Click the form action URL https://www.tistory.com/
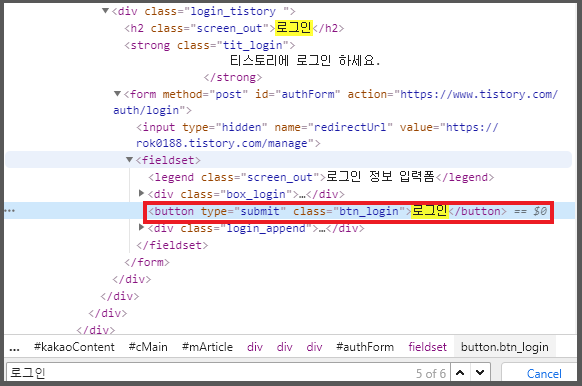The width and height of the screenshot is (582, 386). pyautogui.click(x=478, y=94)
